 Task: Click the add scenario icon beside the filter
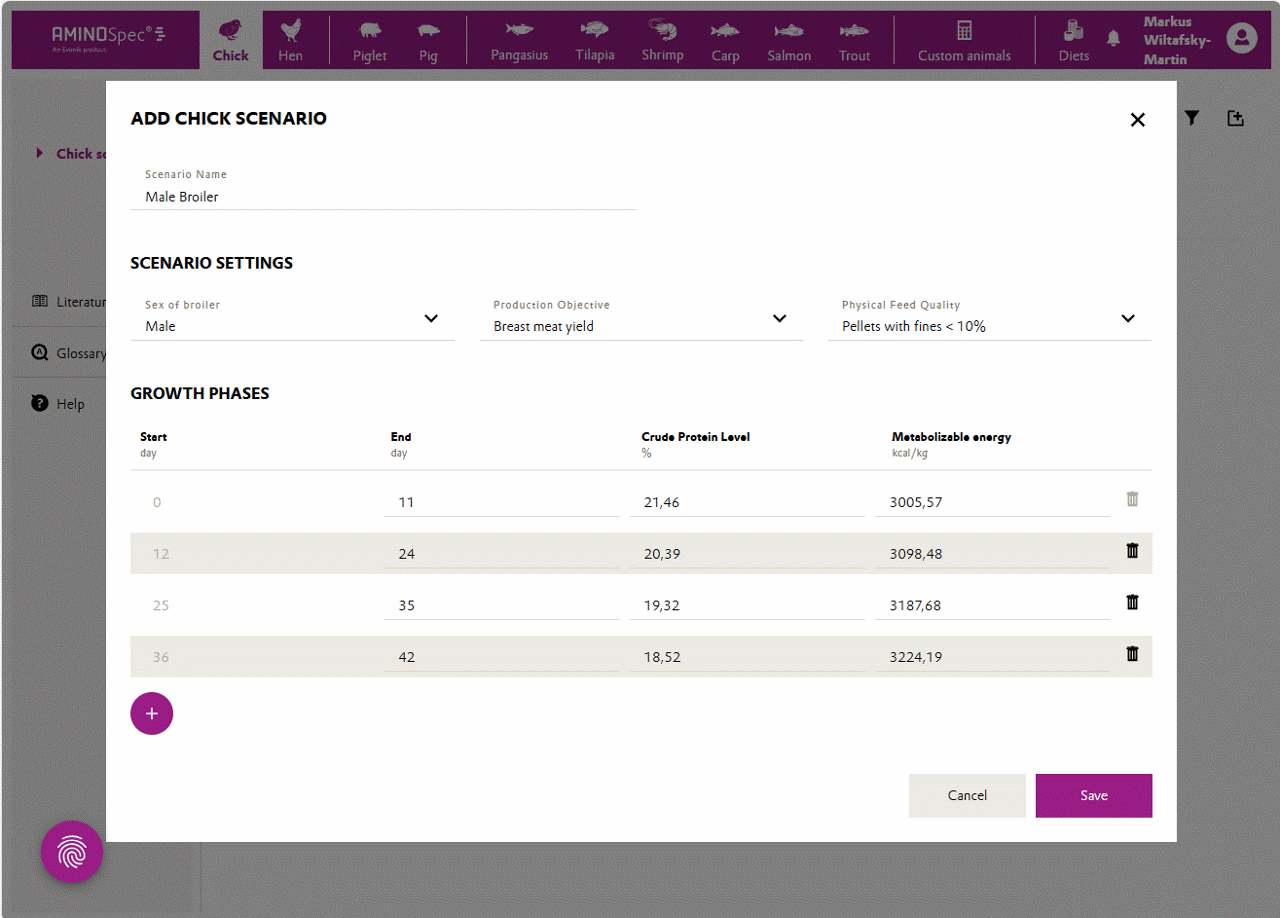(x=1235, y=118)
